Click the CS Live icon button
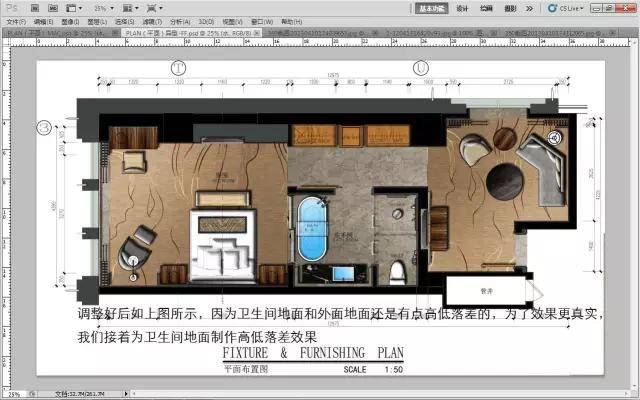Screen dimensions: 640x400 tap(565, 7)
